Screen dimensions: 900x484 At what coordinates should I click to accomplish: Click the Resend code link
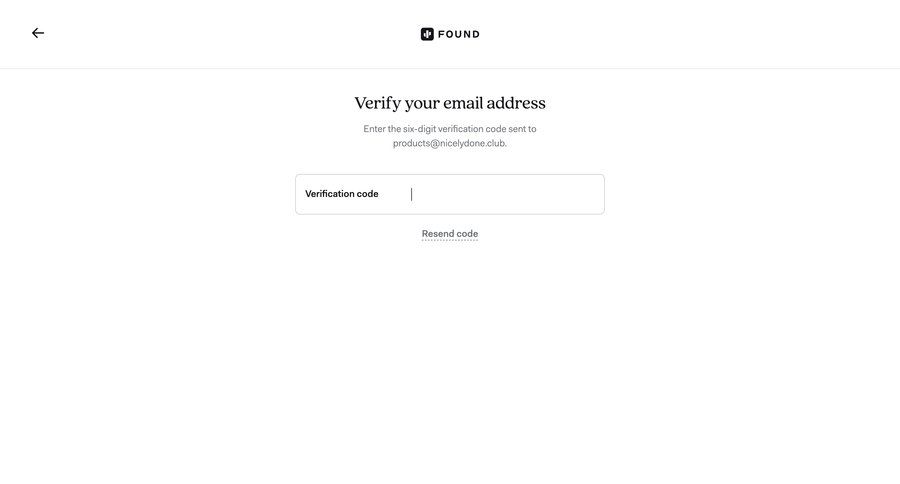449,234
